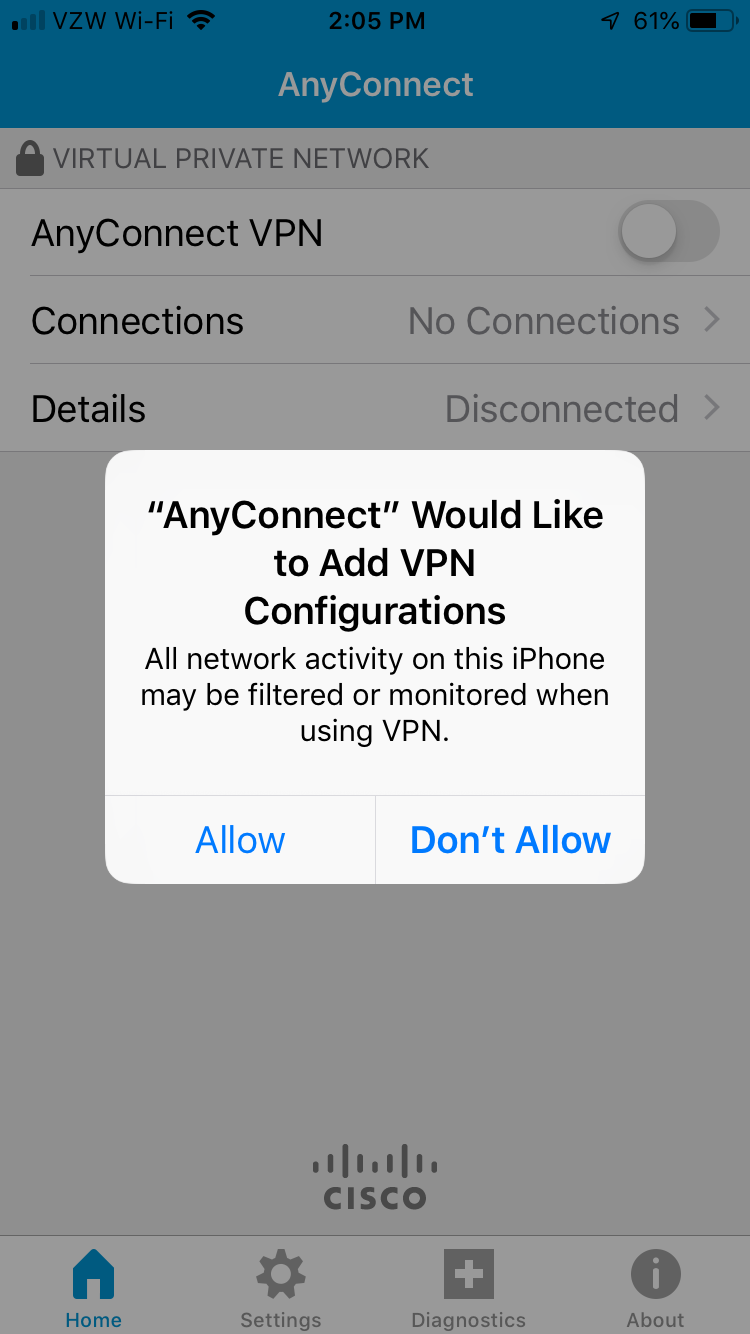Toggle the AnyConnect VPN switch
This screenshot has width=750, height=1334.
pyautogui.click(x=669, y=232)
